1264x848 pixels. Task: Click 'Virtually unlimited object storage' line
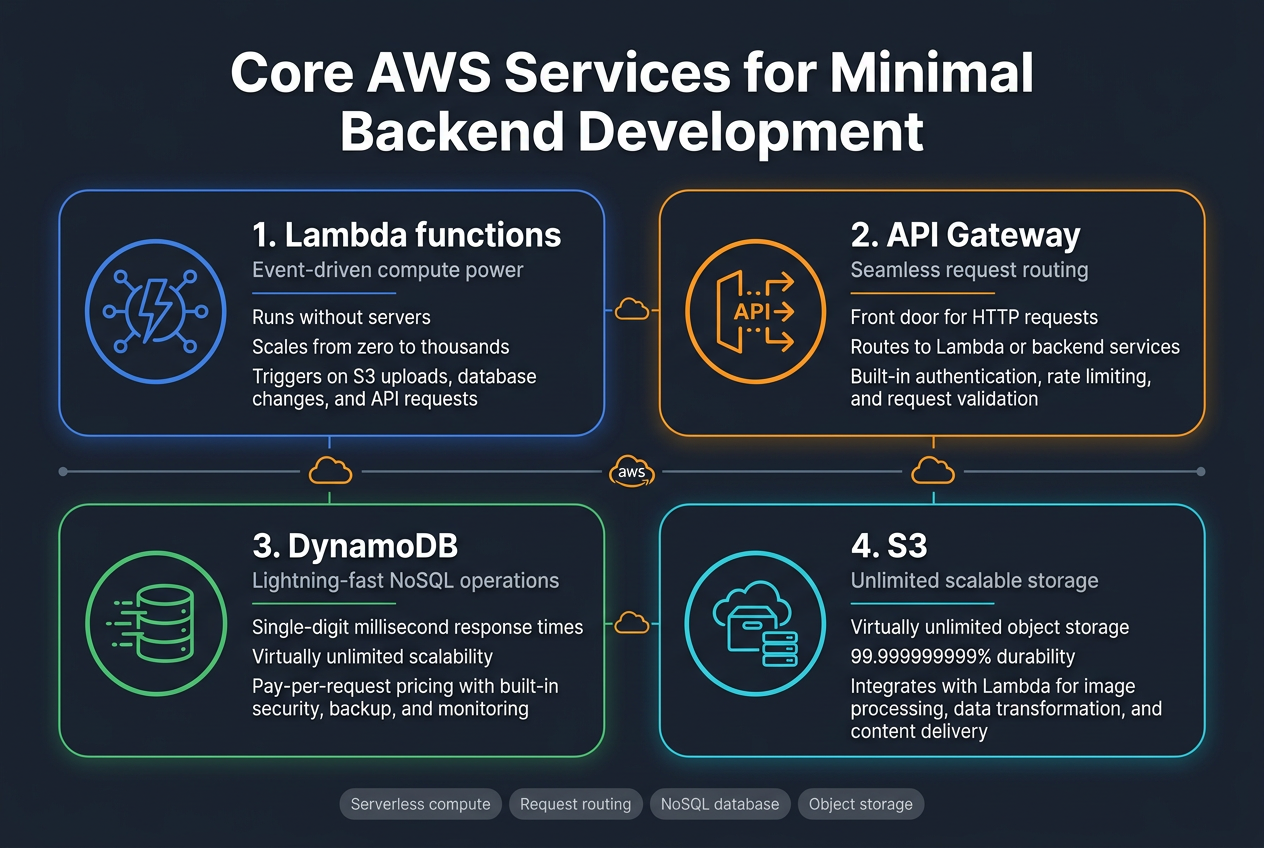pos(990,628)
